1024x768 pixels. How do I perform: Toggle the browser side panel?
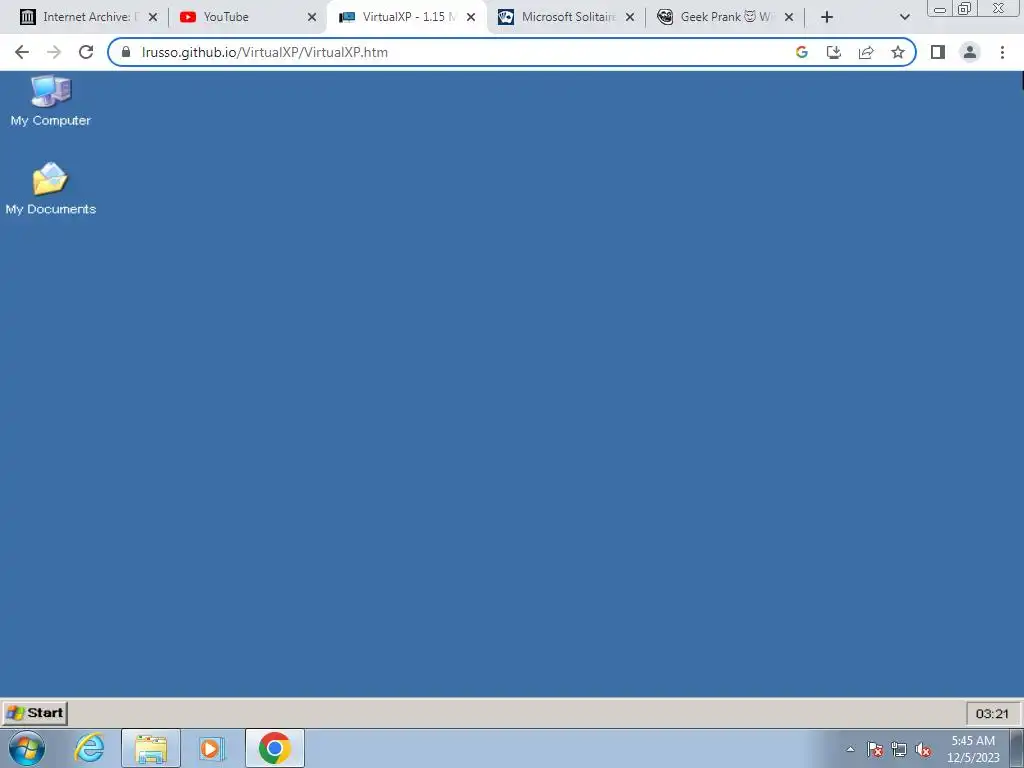click(x=938, y=52)
